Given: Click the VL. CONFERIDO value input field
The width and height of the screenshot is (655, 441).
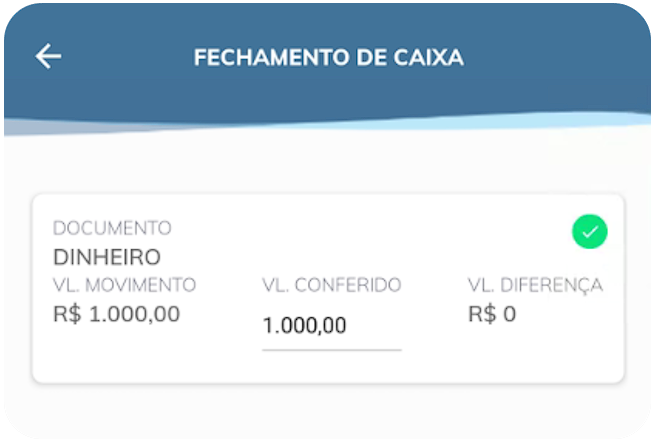Looking at the screenshot, I should point(331,326).
